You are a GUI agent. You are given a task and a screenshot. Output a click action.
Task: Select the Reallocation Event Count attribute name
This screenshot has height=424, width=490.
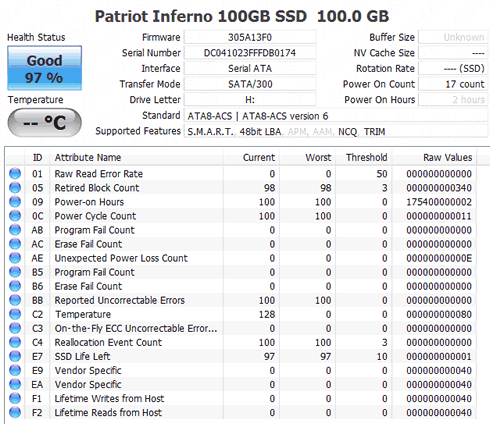[x=108, y=342]
